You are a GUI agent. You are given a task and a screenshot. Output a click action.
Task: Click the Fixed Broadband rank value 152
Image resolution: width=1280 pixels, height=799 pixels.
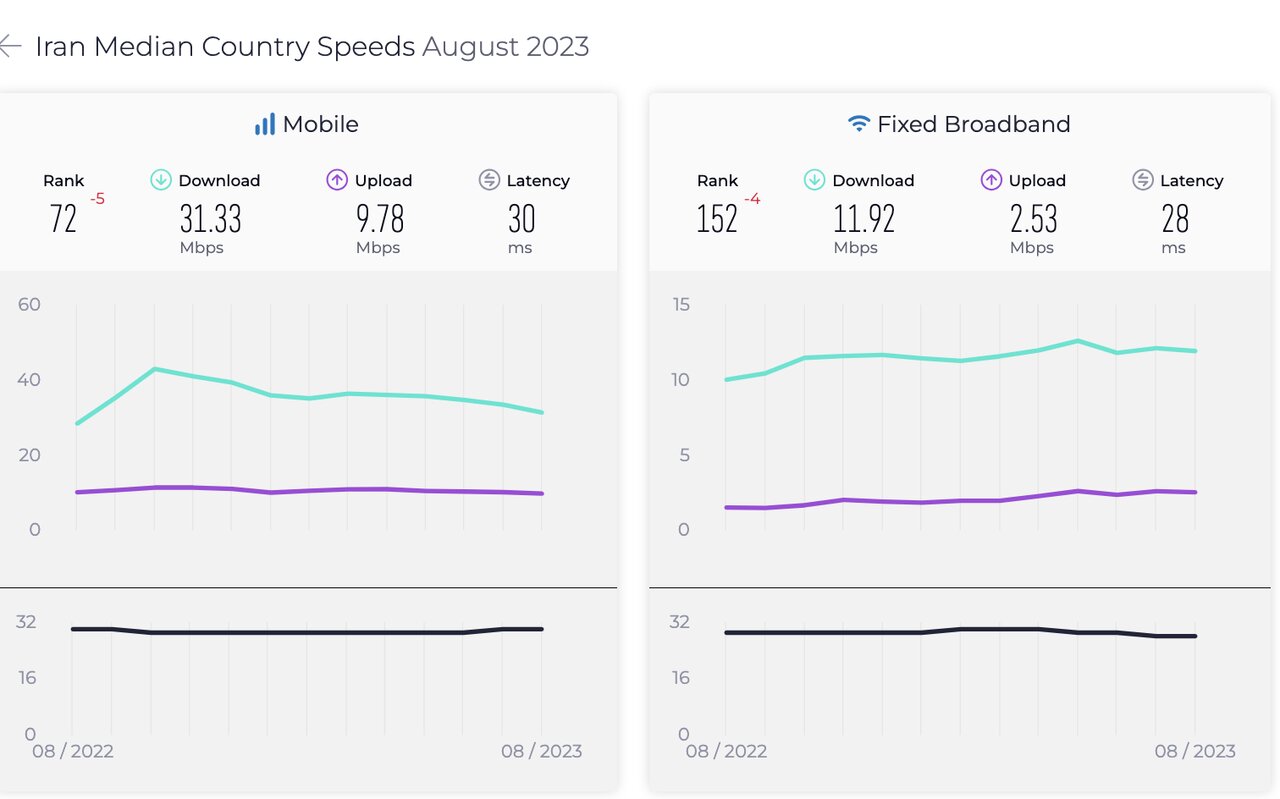coord(717,218)
